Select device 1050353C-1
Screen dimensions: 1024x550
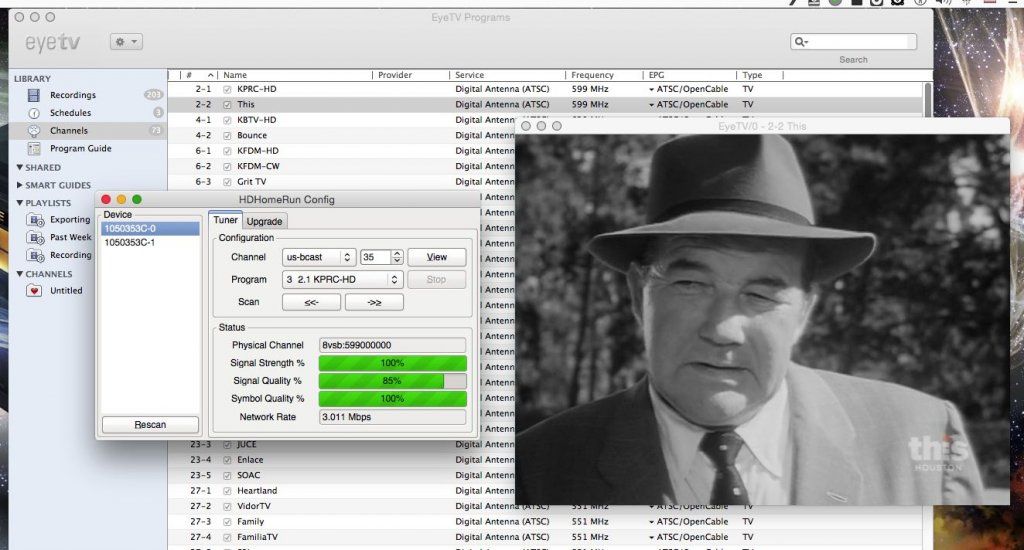click(x=151, y=242)
